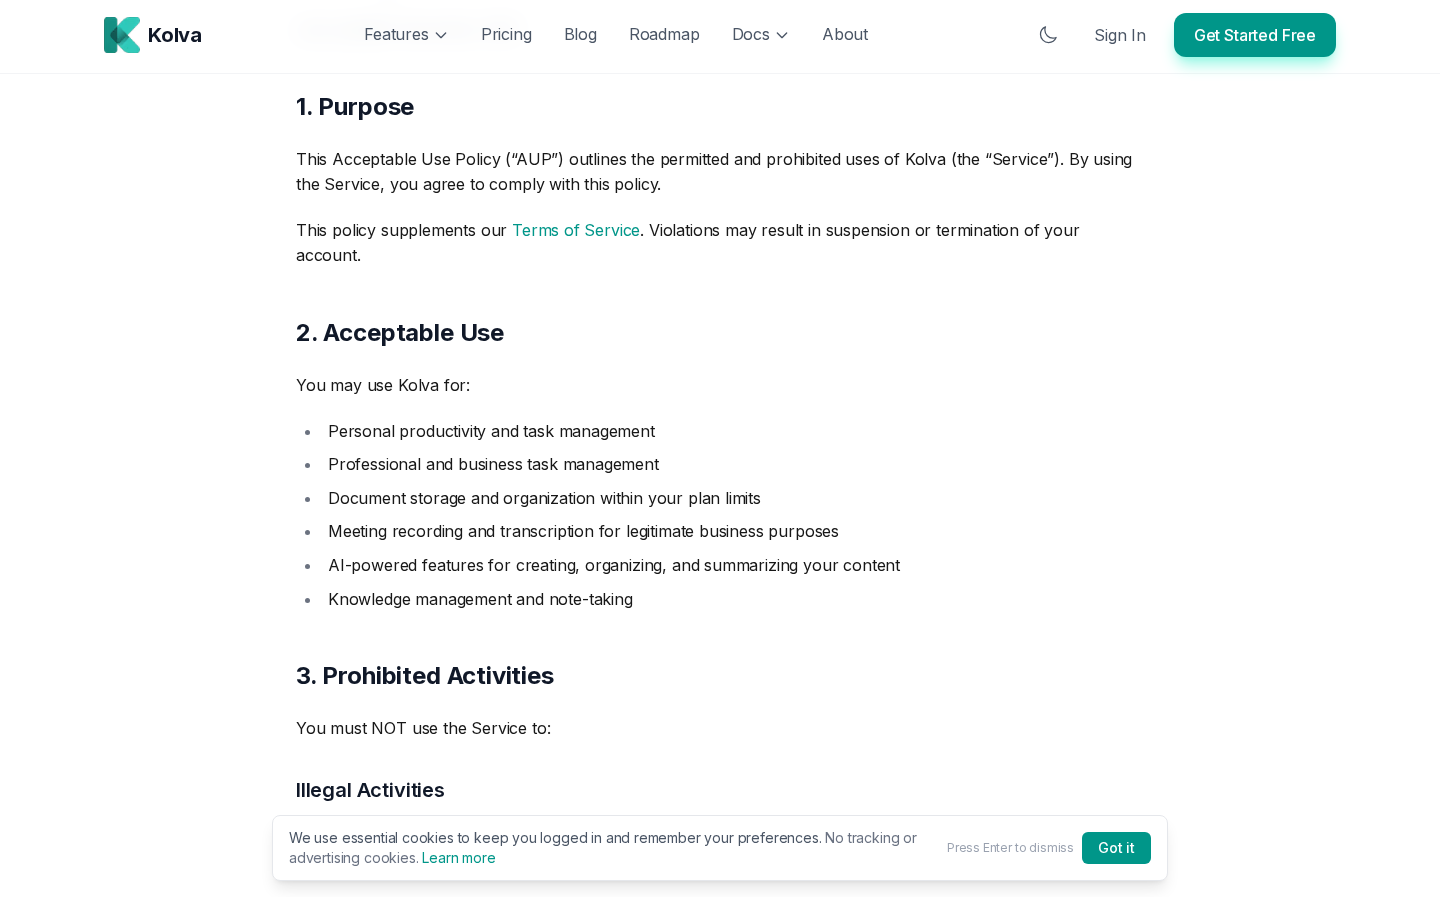Follow the Learn more cookie link

pos(459,858)
